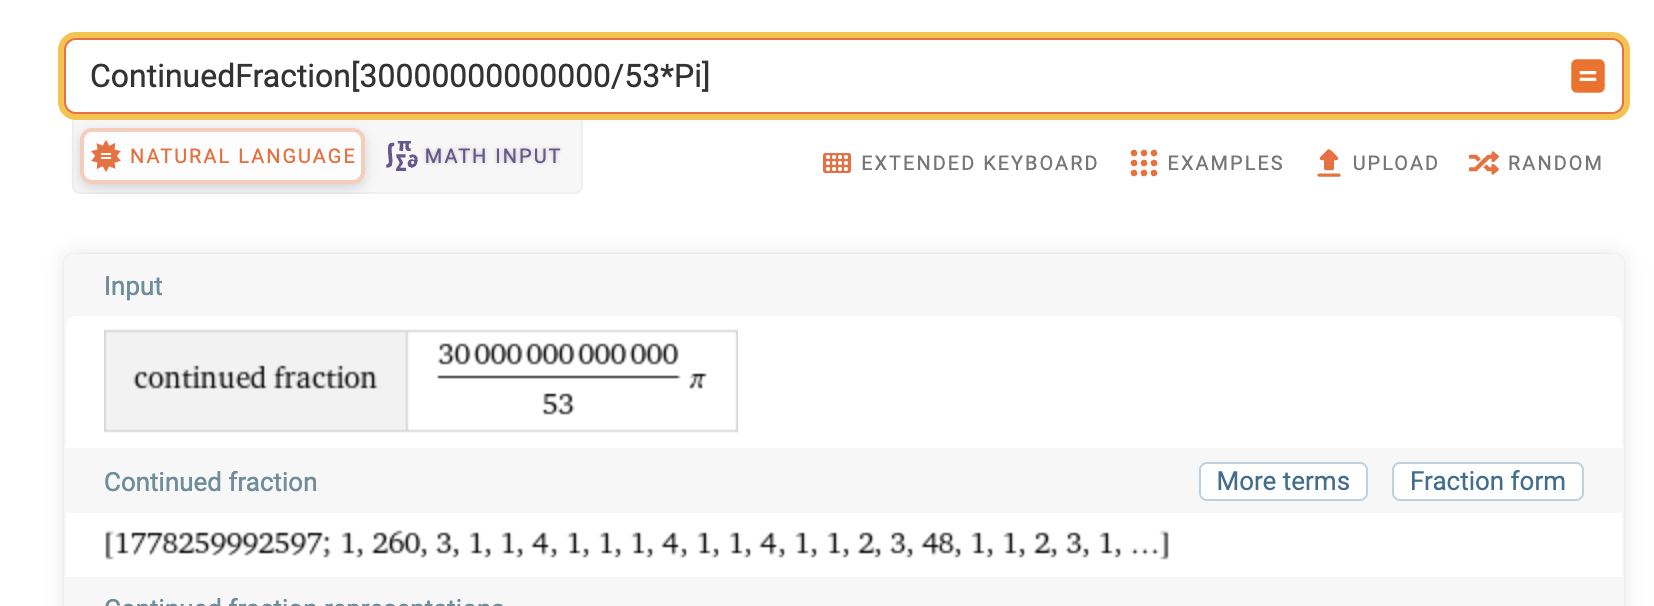Select Natural Language input mode
Viewport: 1654px width, 606px height.
point(223,156)
